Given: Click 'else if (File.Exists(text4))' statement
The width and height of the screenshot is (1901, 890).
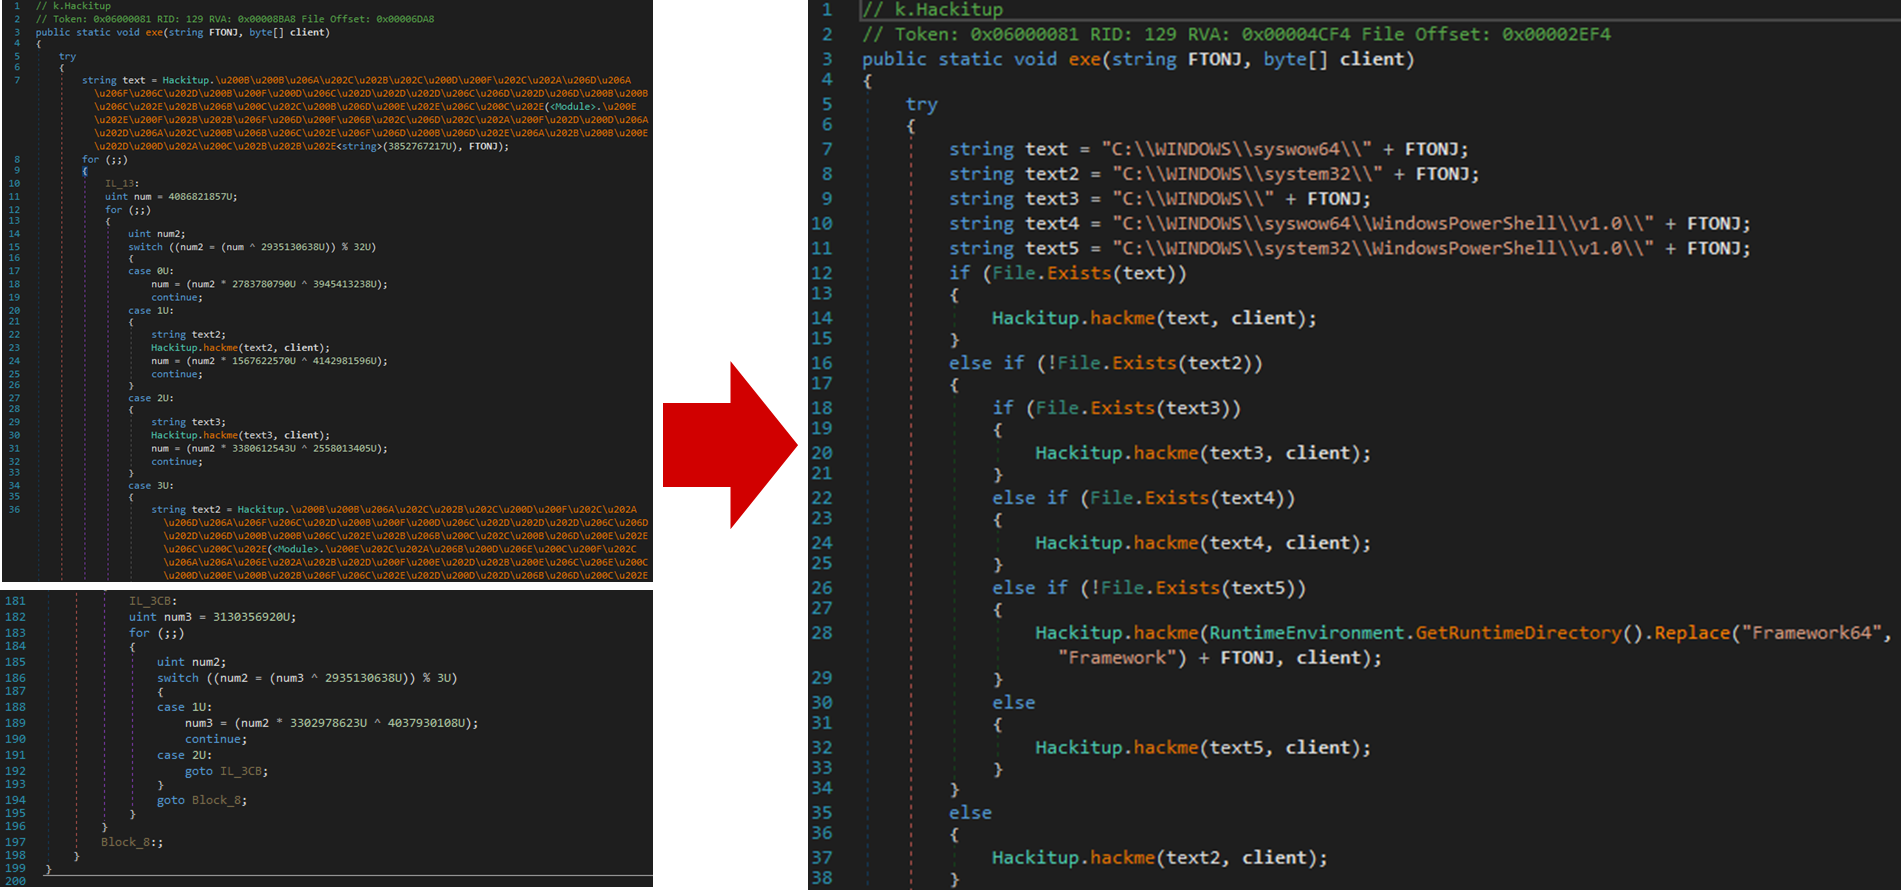Looking at the screenshot, I should [x=1143, y=498].
